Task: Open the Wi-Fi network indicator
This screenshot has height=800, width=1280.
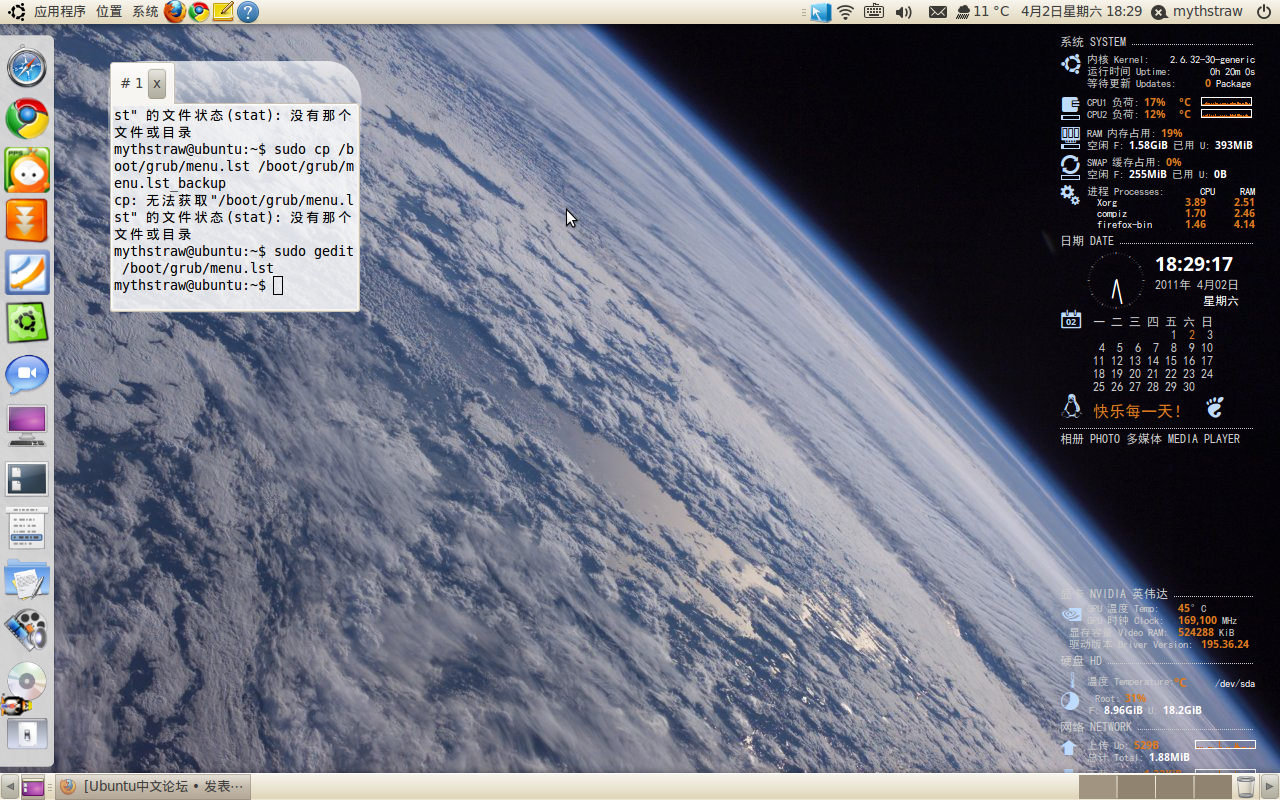Action: click(846, 12)
